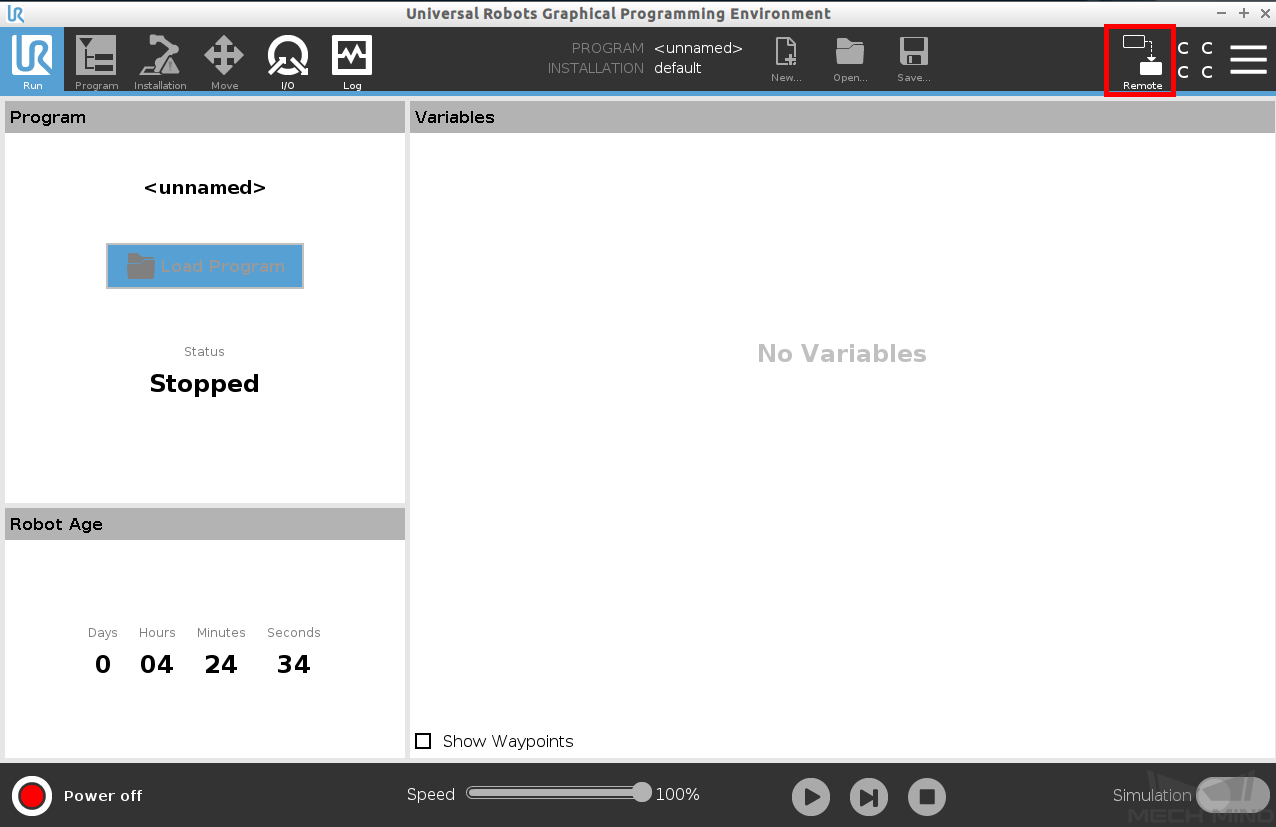This screenshot has width=1276, height=827.
Task: Click the Days value 0
Action: tap(103, 665)
